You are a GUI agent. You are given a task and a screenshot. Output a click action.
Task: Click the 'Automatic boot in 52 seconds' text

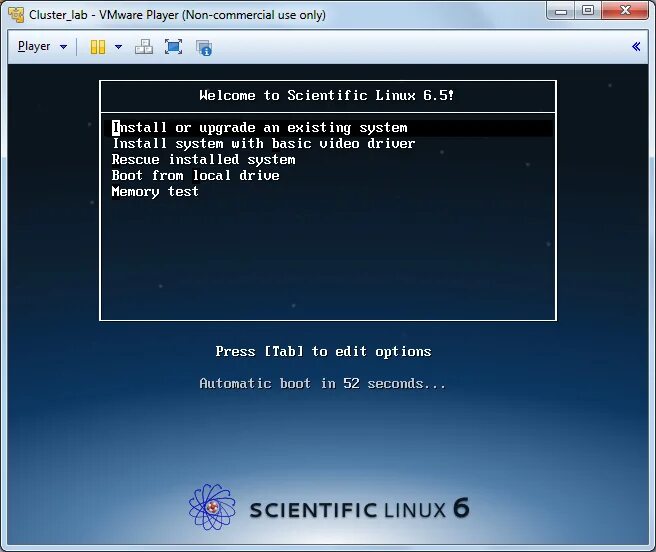tap(323, 383)
